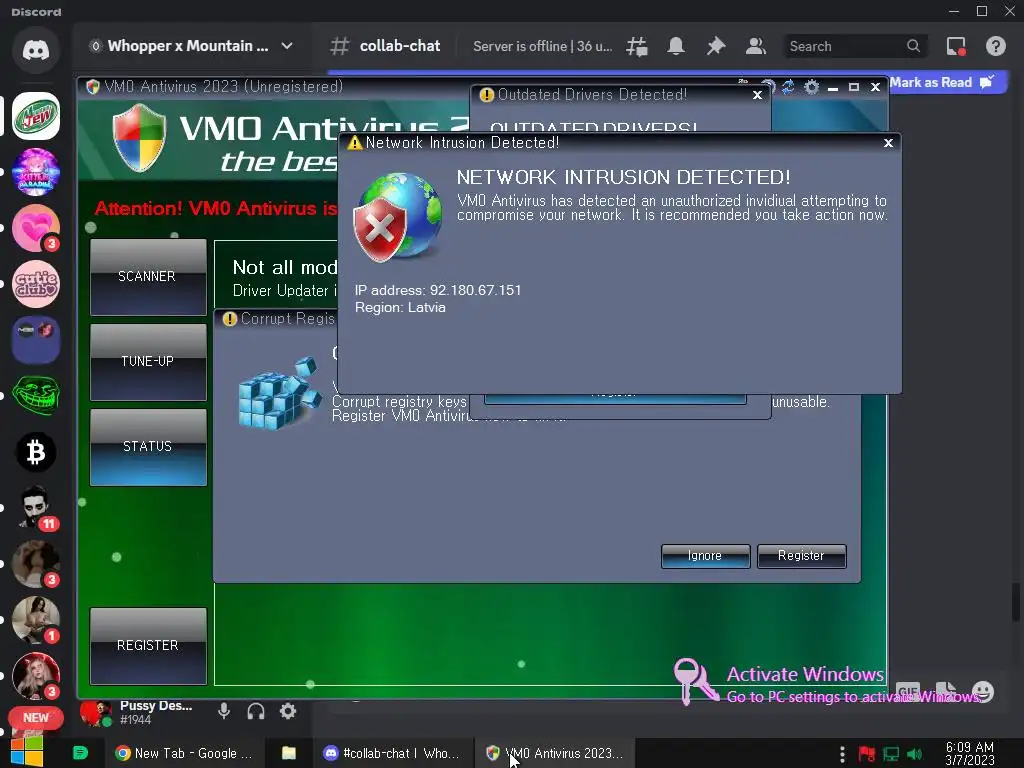Expand the Whopper x Mountain server dropdown
The image size is (1024, 768).
(287, 46)
